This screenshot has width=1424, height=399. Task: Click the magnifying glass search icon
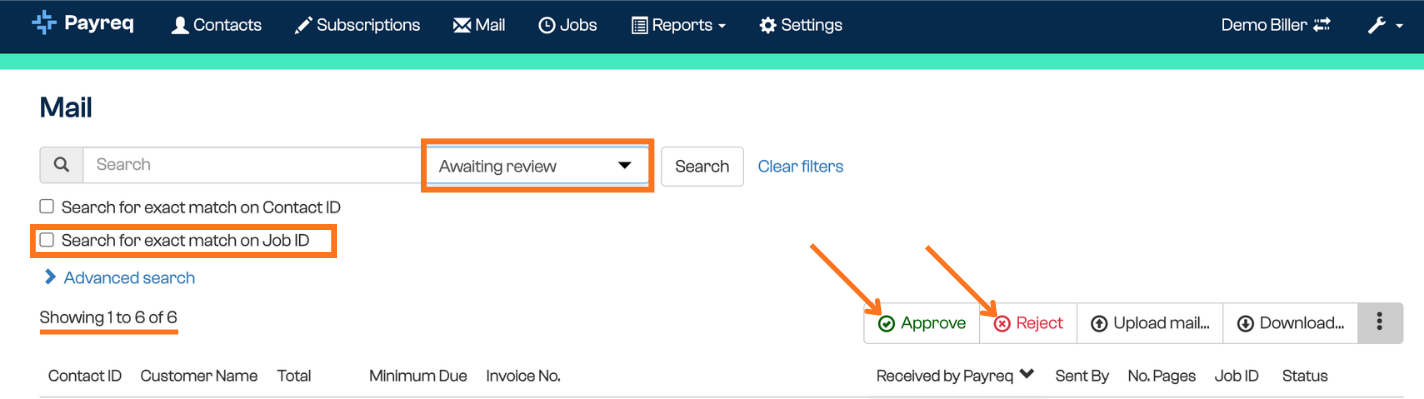coord(61,165)
